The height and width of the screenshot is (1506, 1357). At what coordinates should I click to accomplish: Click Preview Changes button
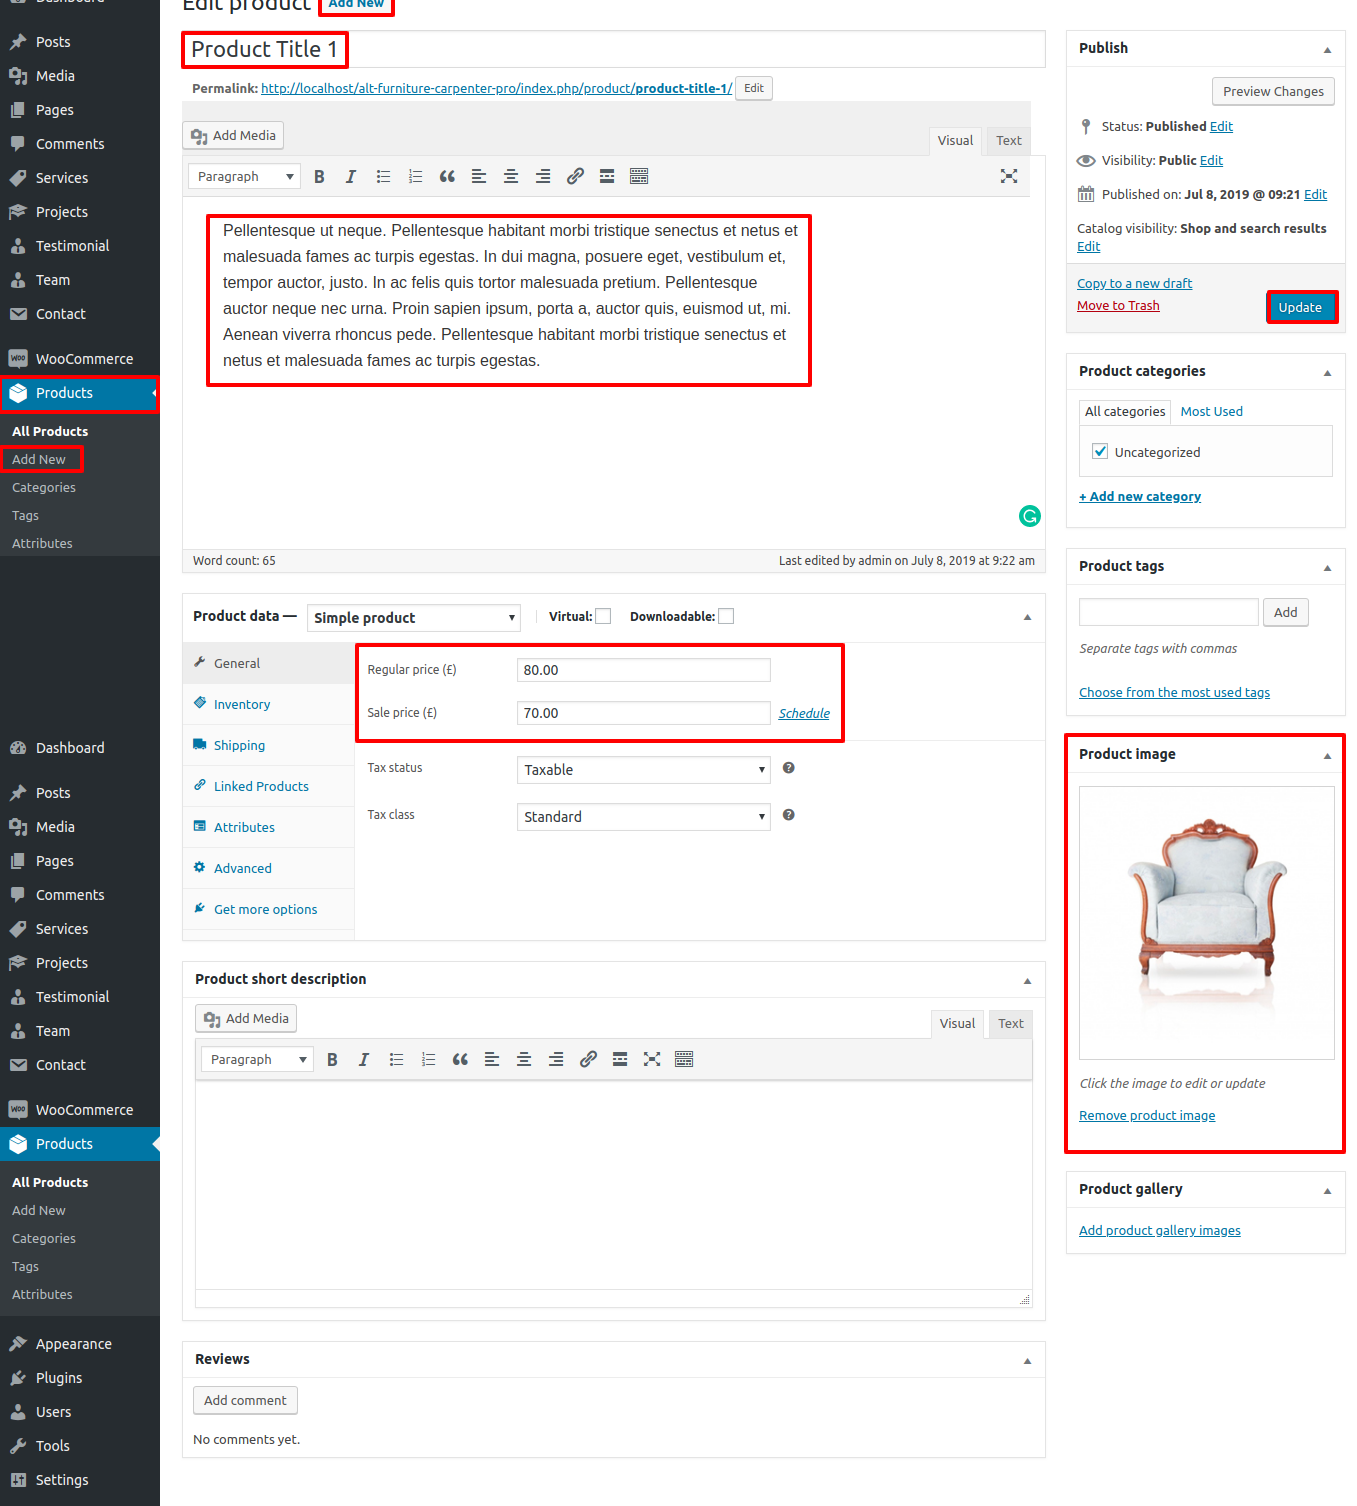pos(1273,92)
